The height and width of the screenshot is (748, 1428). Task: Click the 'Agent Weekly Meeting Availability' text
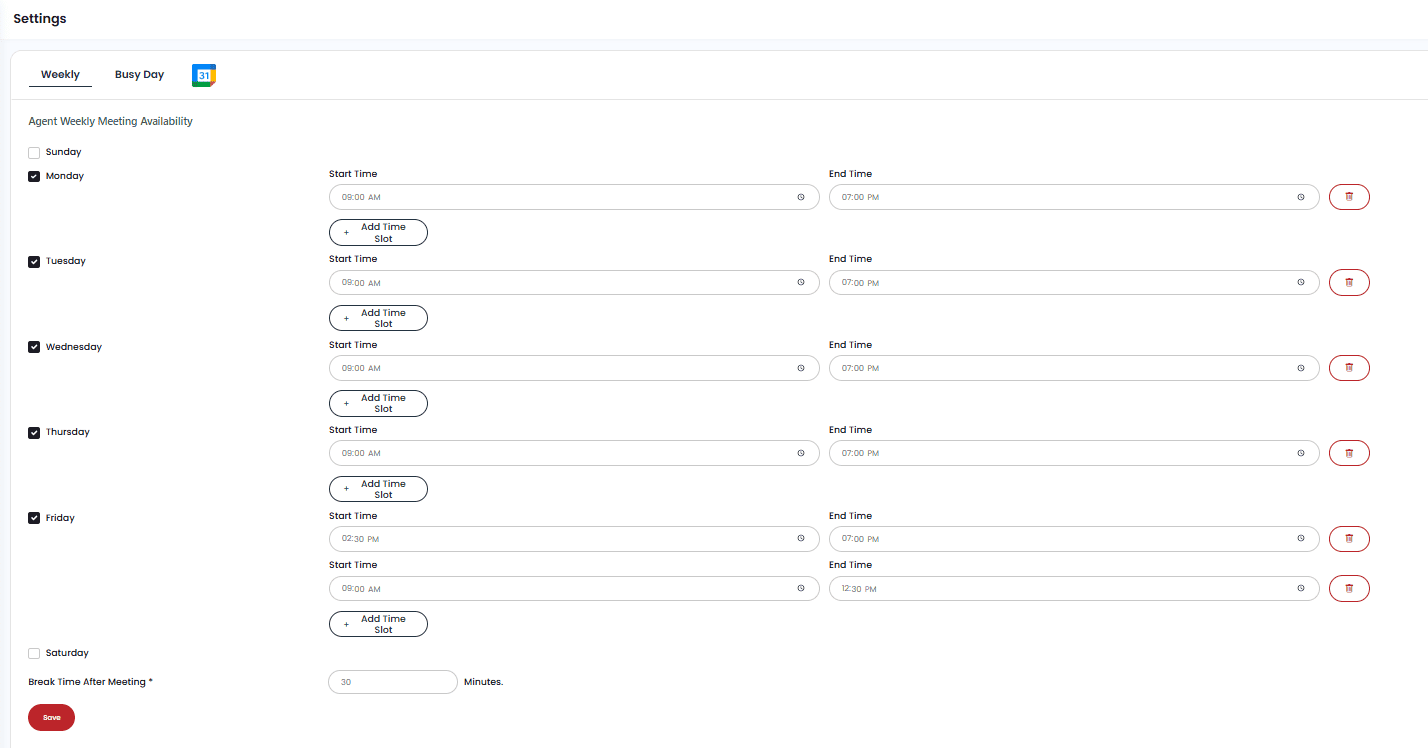(110, 121)
